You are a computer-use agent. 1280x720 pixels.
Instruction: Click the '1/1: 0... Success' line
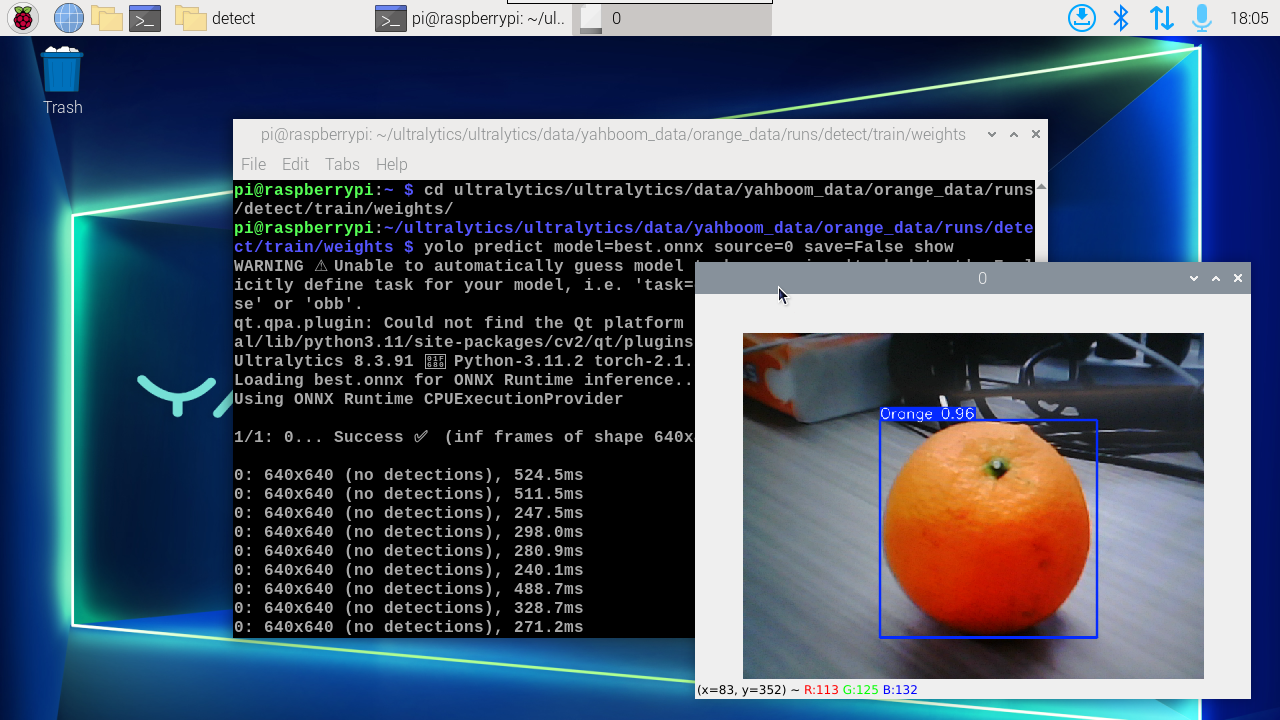[464, 437]
